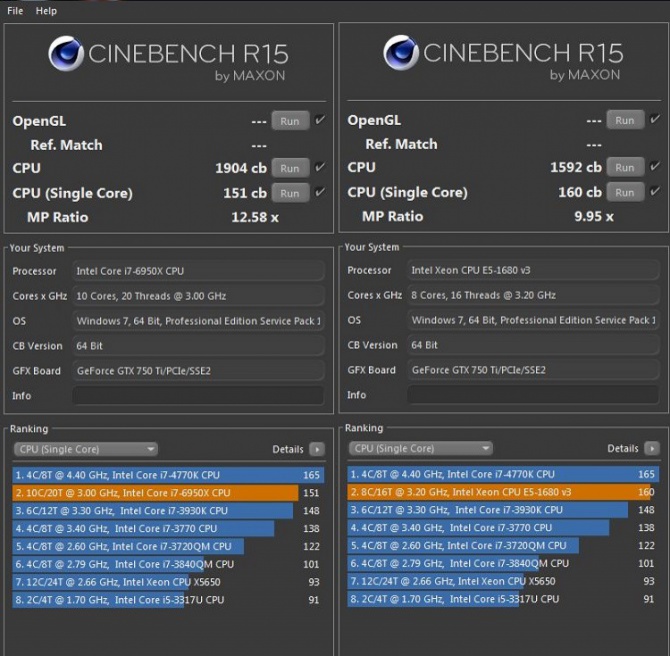The width and height of the screenshot is (670, 656).
Task: Click the 12.58 x MP Ratio value
Action: (x=255, y=218)
